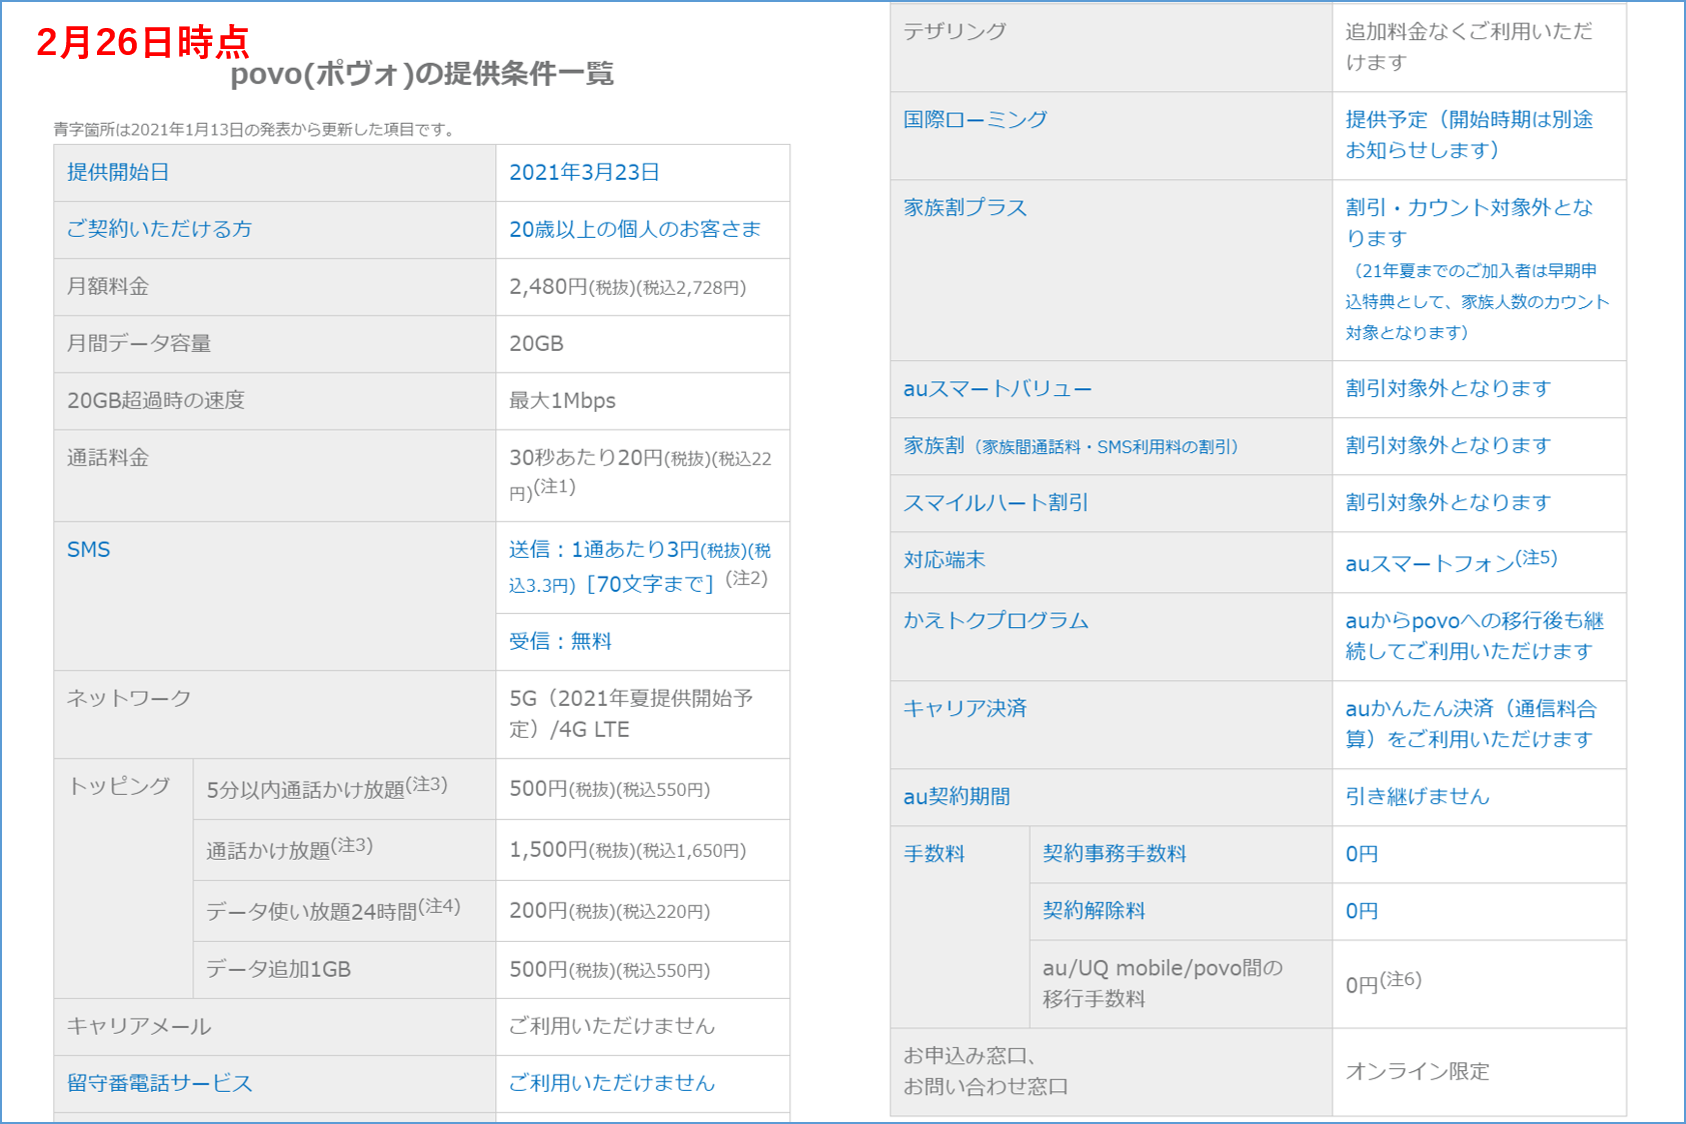The height and width of the screenshot is (1124, 1686).
Task: Click the '家族割プラス' row label
Action: [x=965, y=207]
